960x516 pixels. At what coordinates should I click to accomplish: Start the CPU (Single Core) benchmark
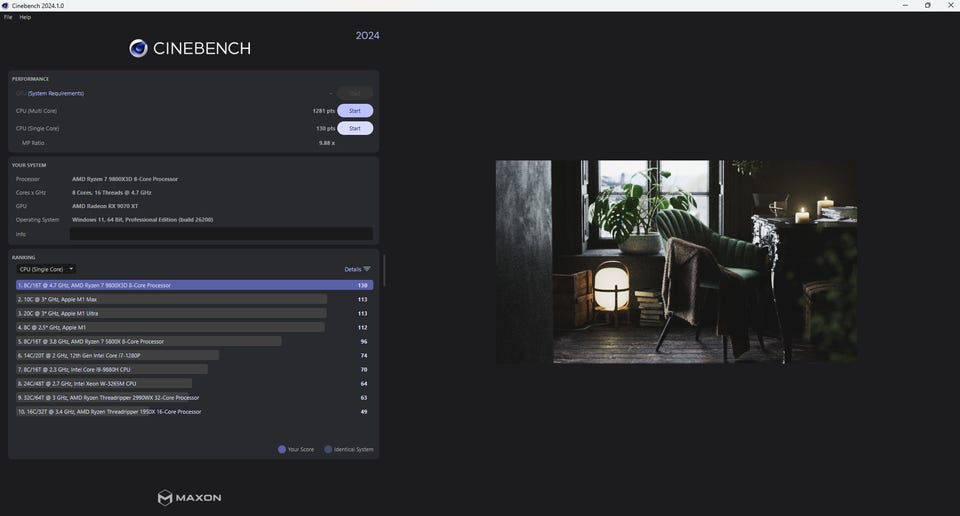(x=354, y=128)
